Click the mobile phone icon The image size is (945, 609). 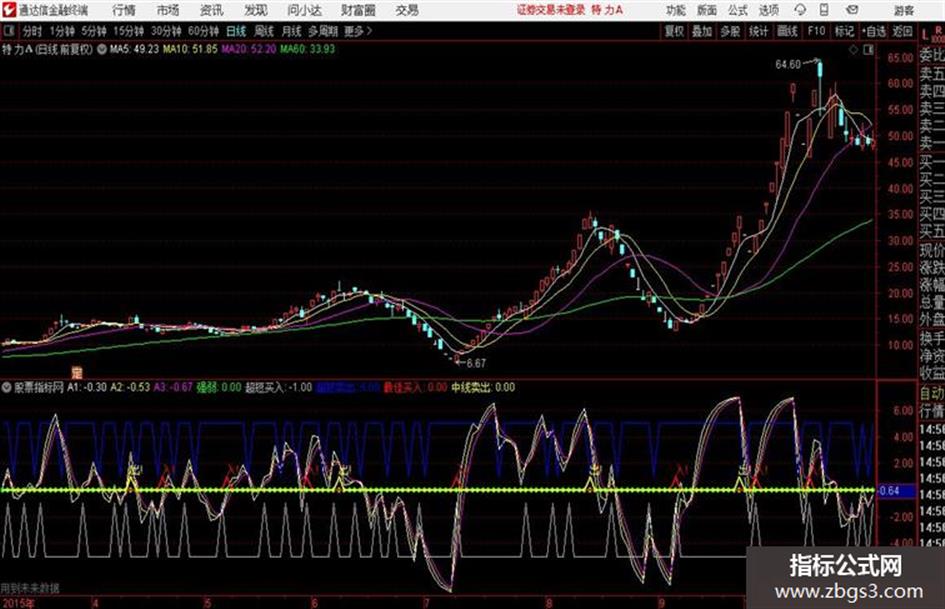click(x=824, y=10)
